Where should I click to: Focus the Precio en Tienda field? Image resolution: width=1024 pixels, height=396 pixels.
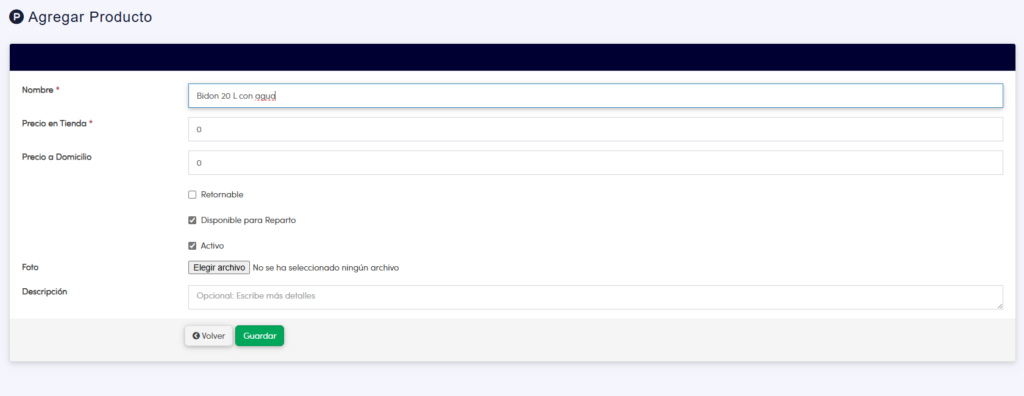click(595, 129)
